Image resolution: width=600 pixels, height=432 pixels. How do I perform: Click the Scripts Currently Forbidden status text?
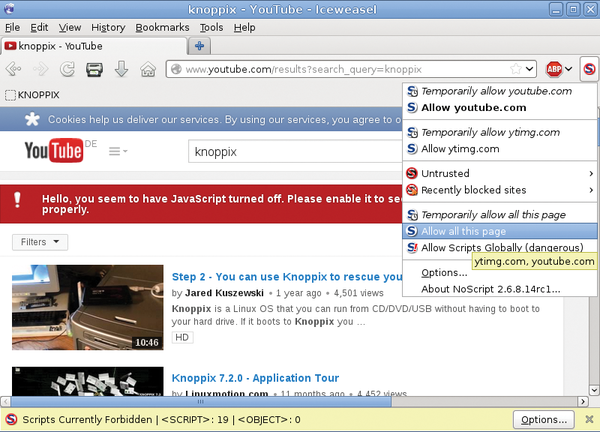(x=87, y=419)
